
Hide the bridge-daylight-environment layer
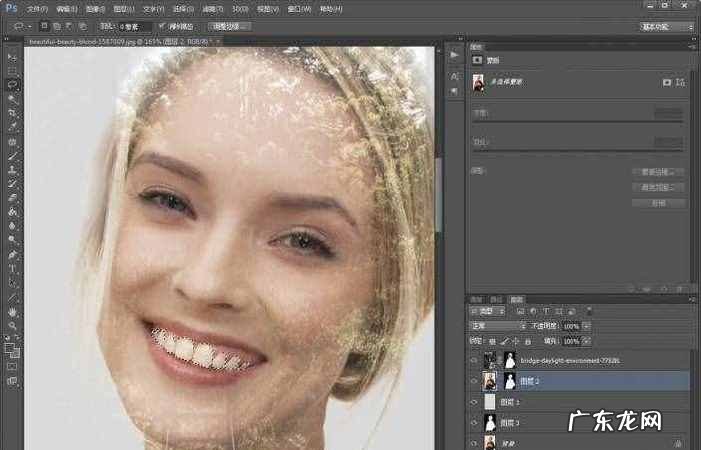[x=474, y=358]
